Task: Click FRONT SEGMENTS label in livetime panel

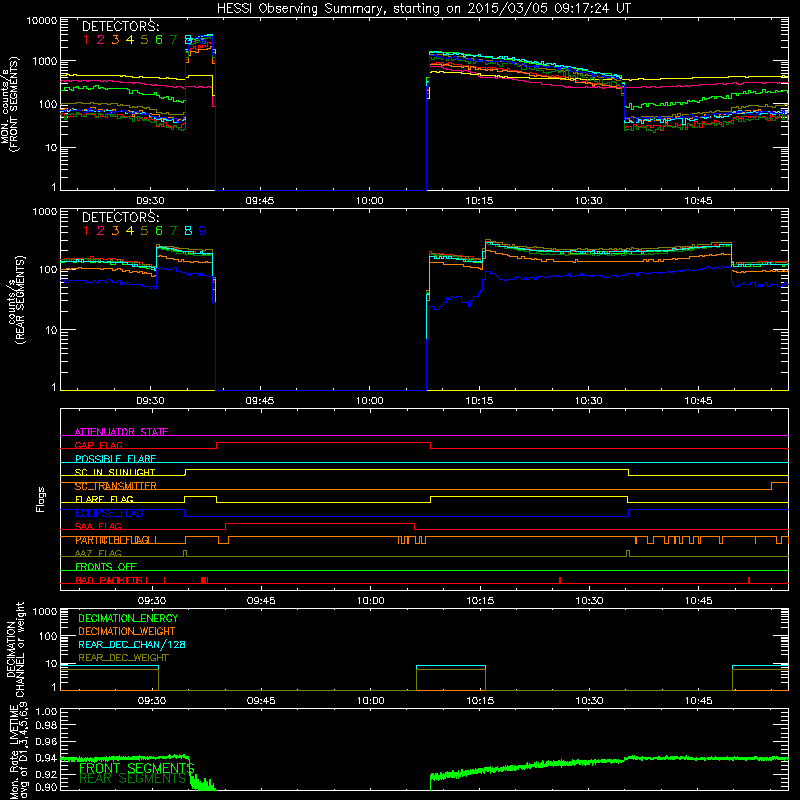Action: point(137,768)
